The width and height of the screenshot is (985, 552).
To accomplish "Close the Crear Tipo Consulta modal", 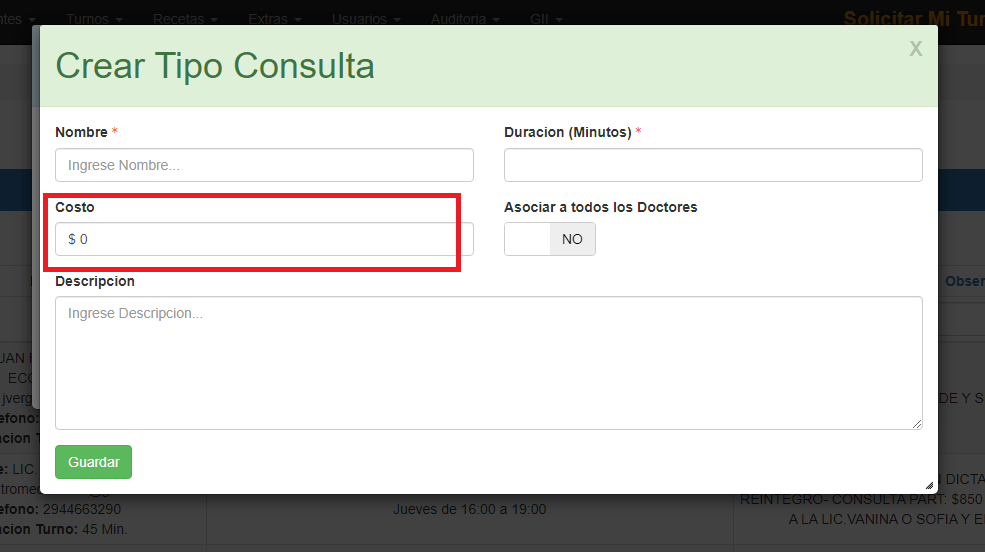I will pos(915,49).
